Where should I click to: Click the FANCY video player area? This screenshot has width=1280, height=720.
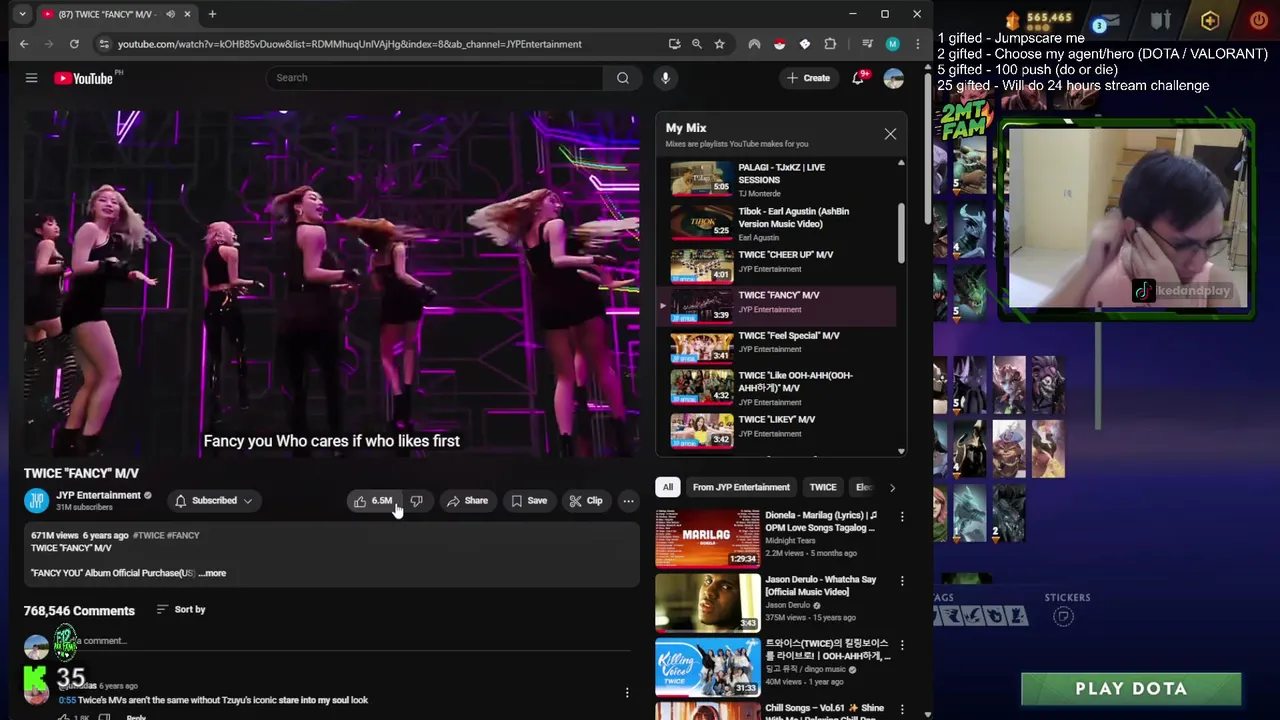[x=331, y=285]
